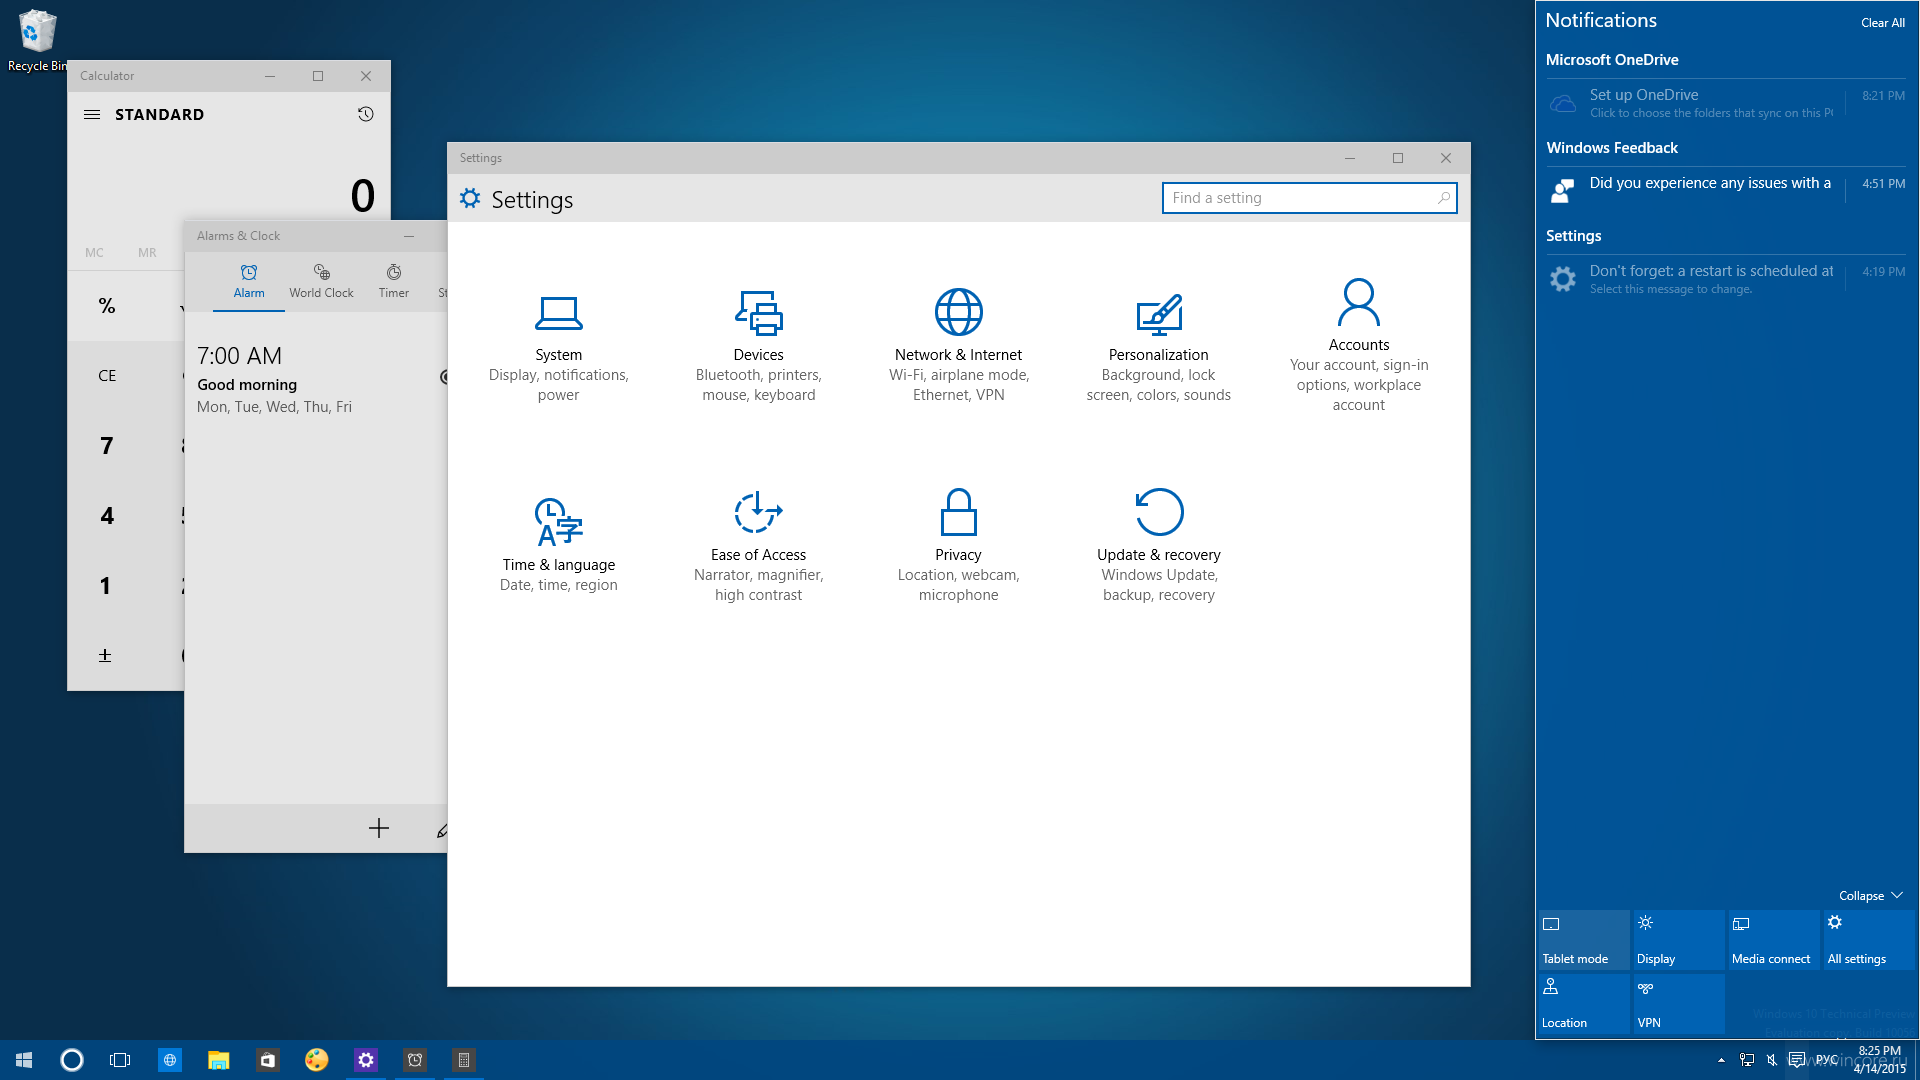Open Time & language settings
Image resolution: width=1920 pixels, height=1080 pixels.
point(558,545)
